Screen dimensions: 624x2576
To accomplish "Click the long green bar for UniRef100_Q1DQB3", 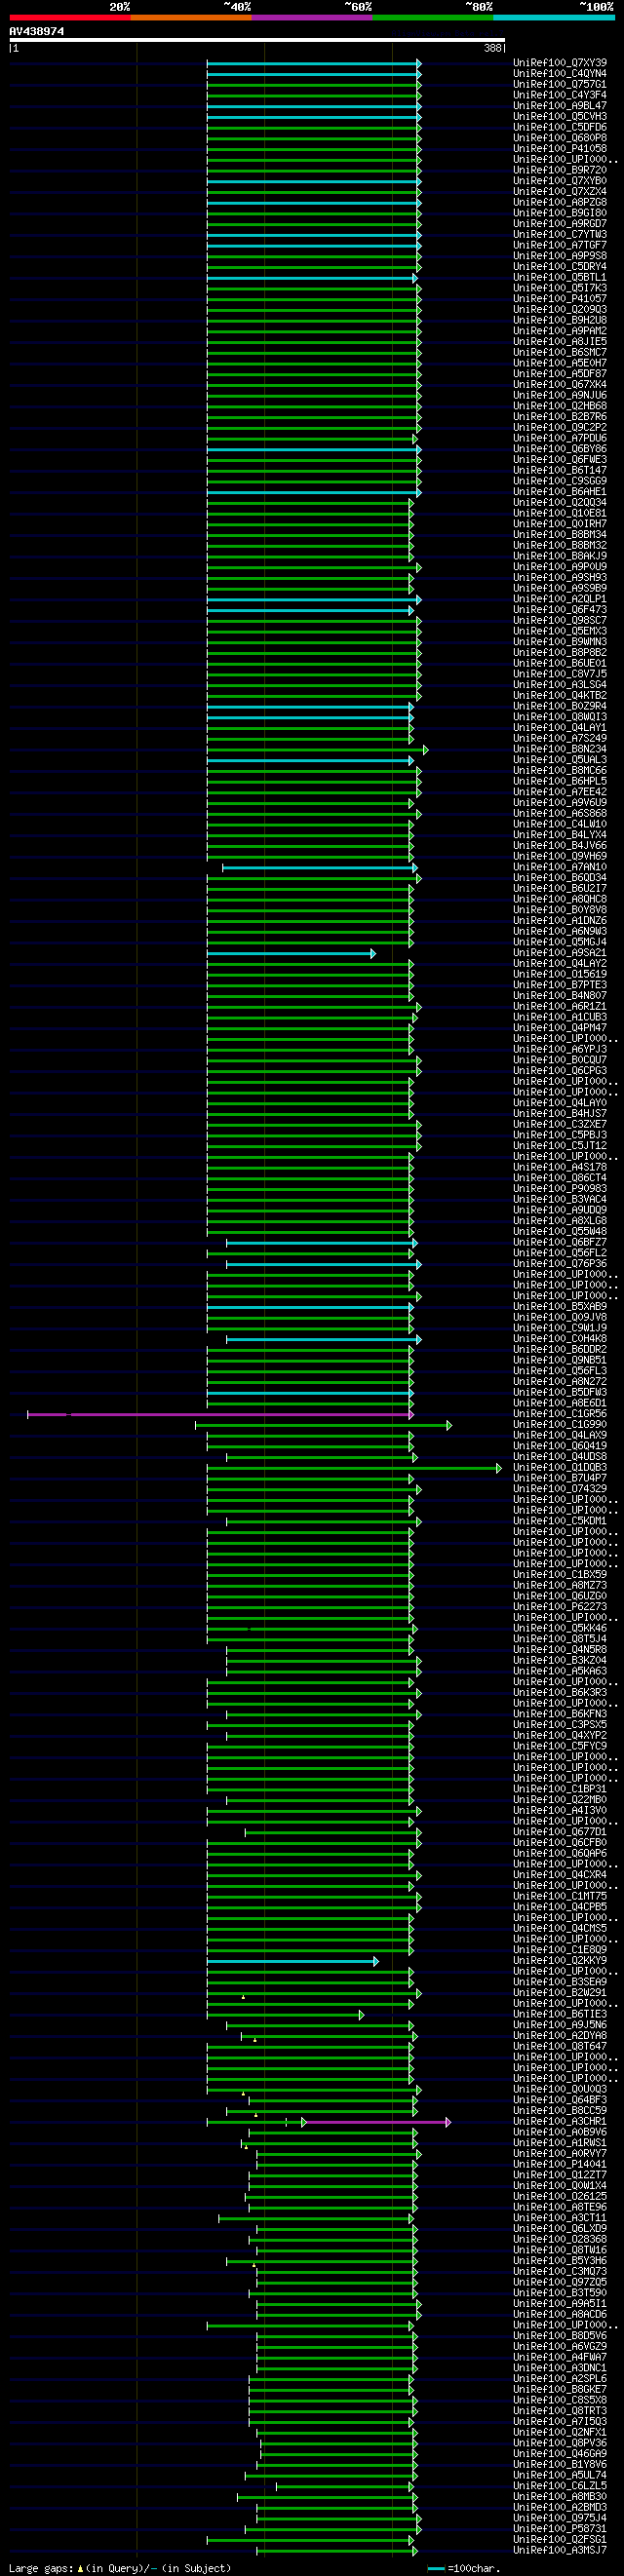I will [354, 1468].
